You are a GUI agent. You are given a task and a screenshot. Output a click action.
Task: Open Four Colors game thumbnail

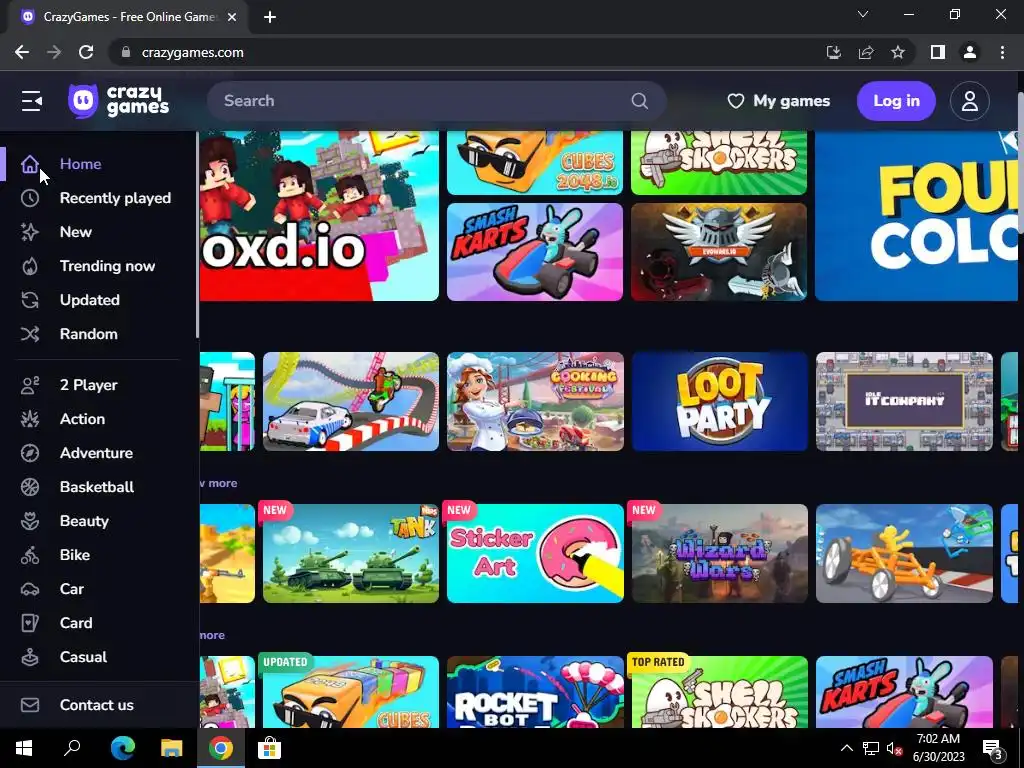click(916, 216)
